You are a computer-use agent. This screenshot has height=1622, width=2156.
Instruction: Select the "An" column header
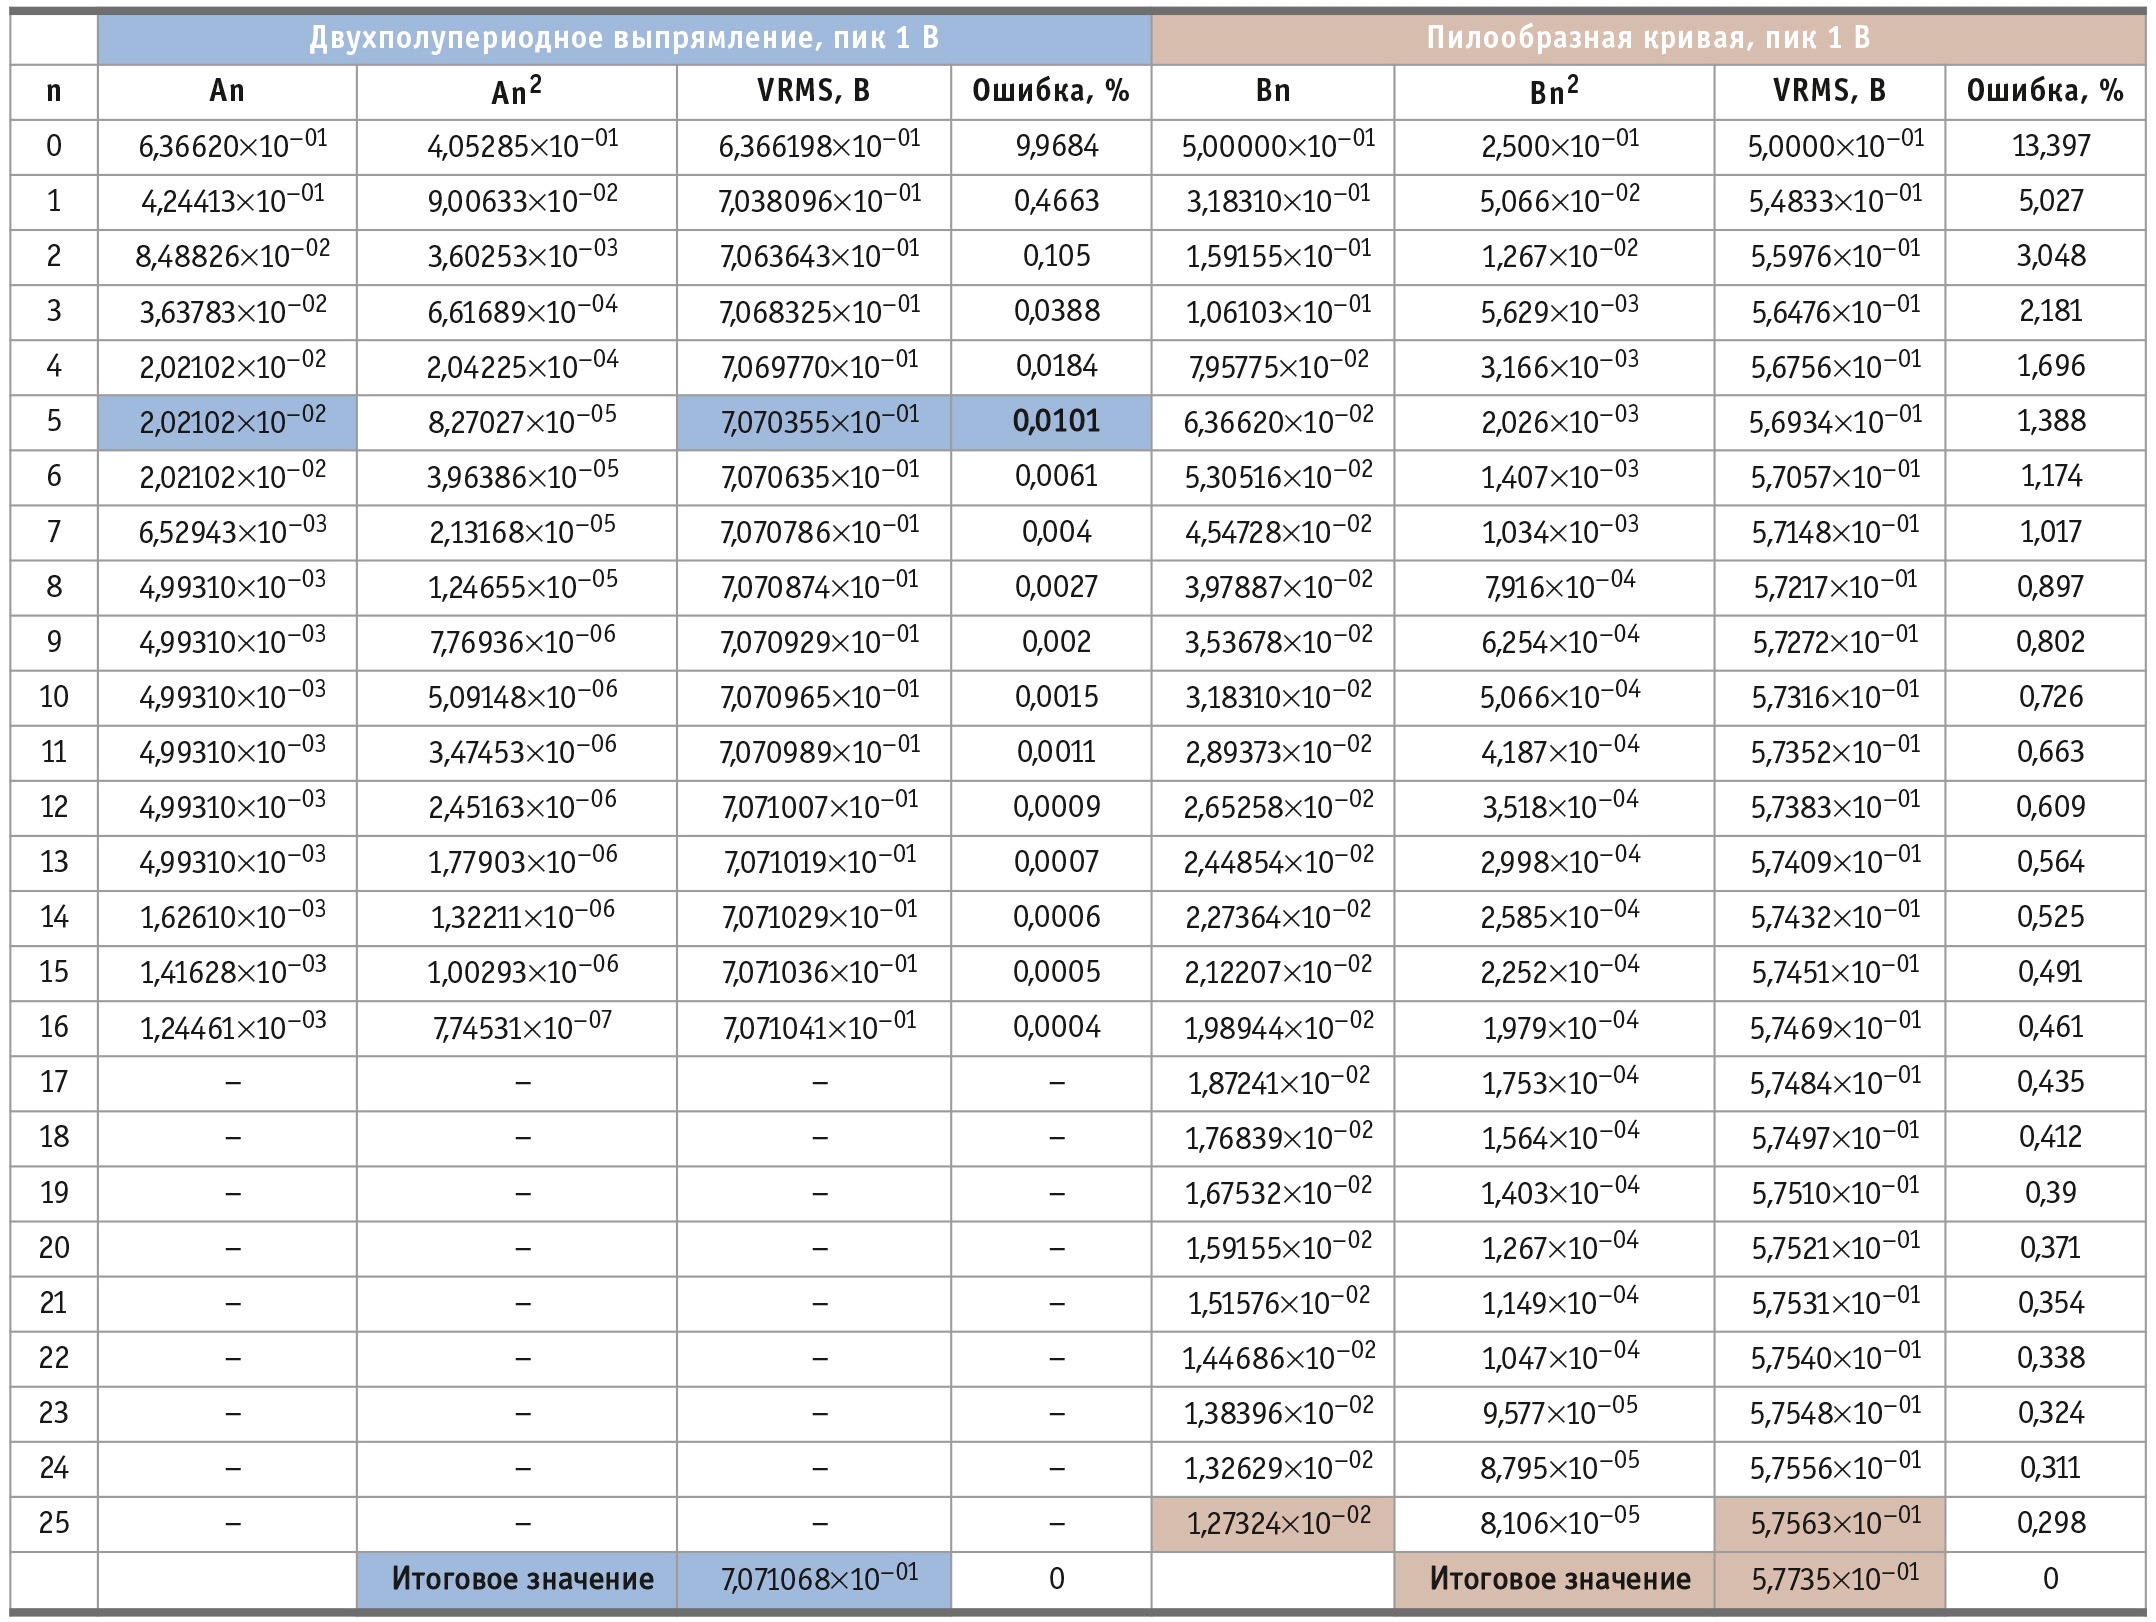pyautogui.click(x=227, y=92)
